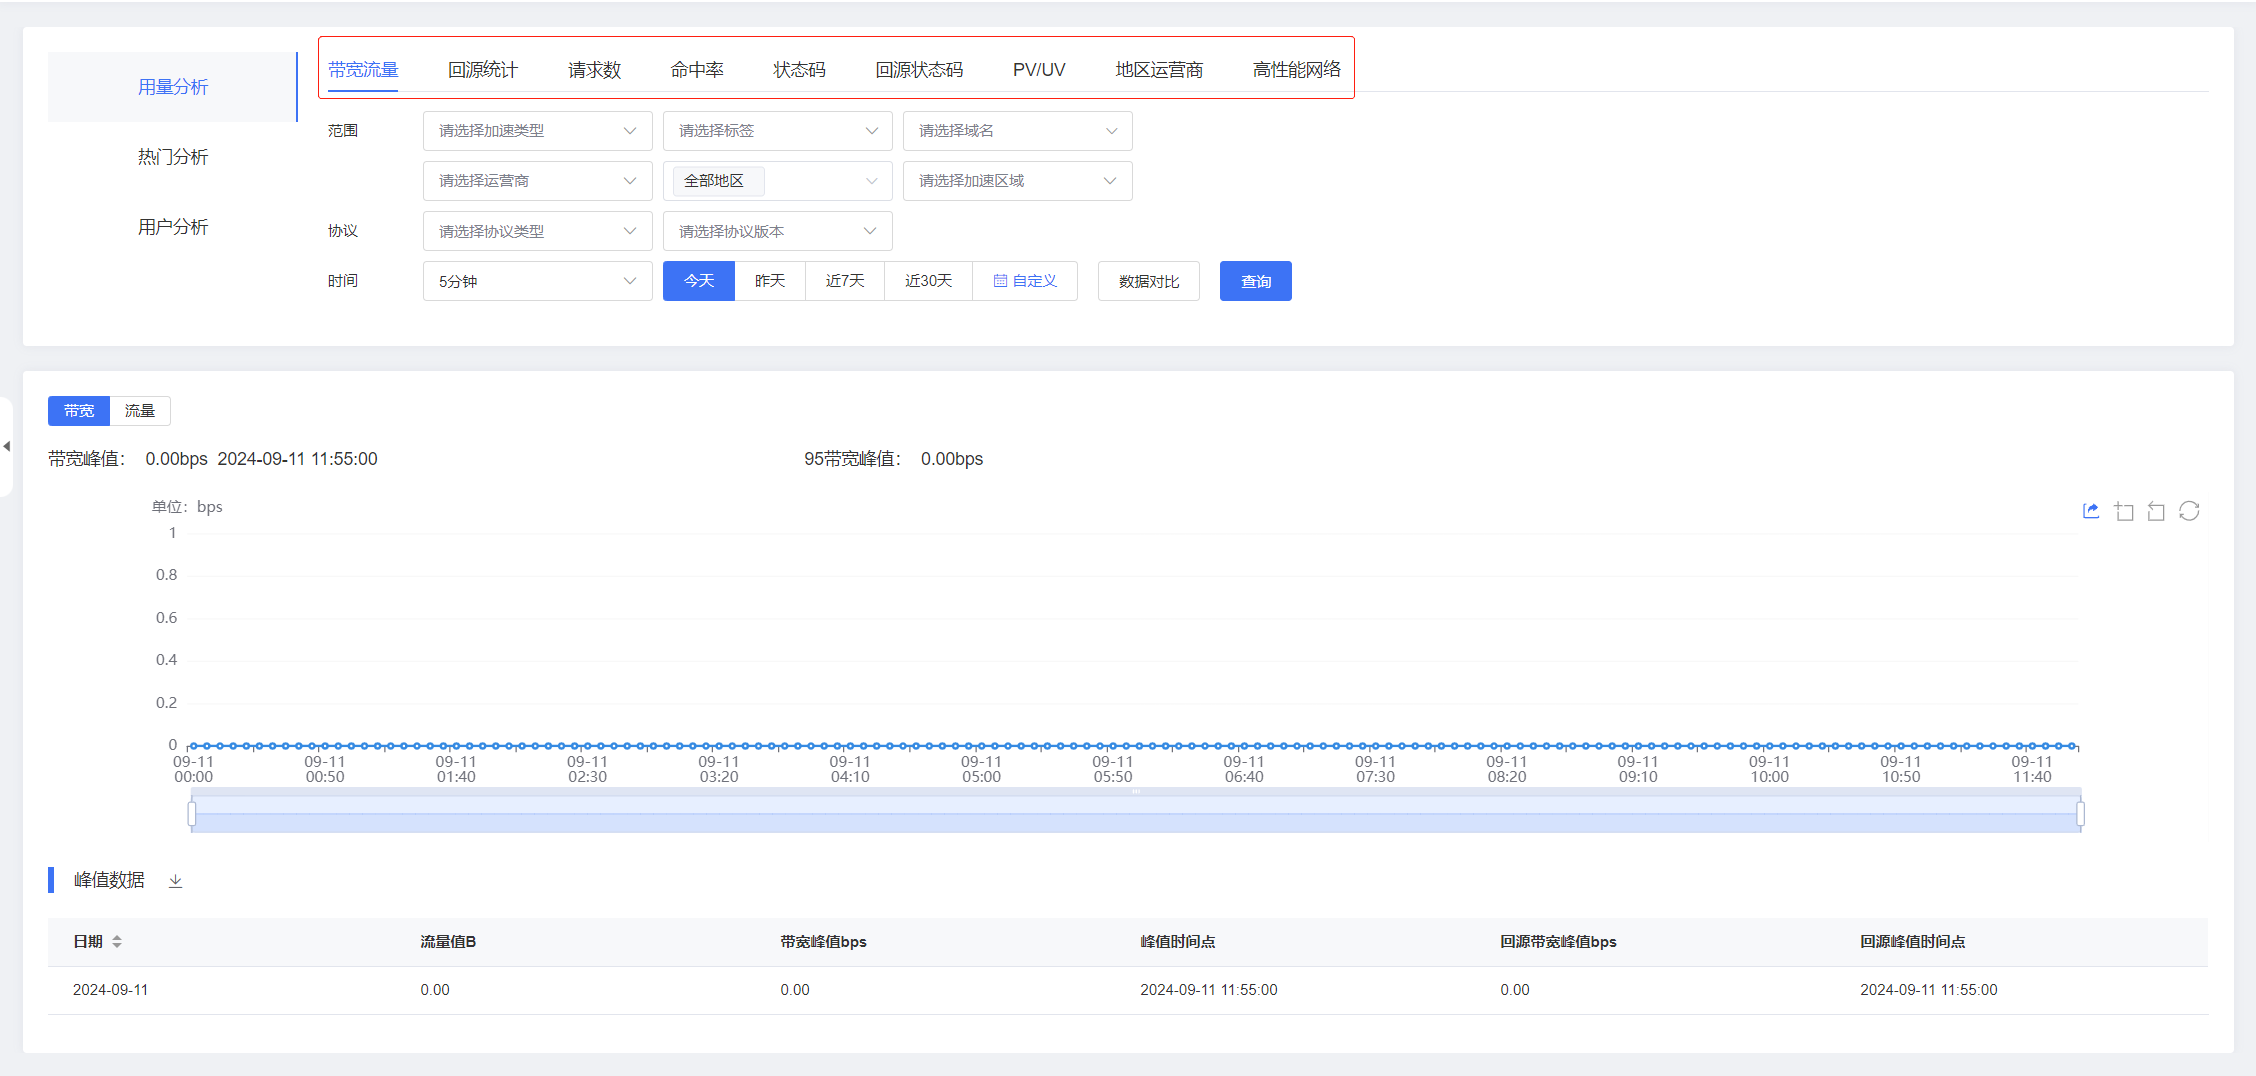Image resolution: width=2256 pixels, height=1076 pixels.
Task: Collapse the side panel with left arrow
Action: (7, 446)
